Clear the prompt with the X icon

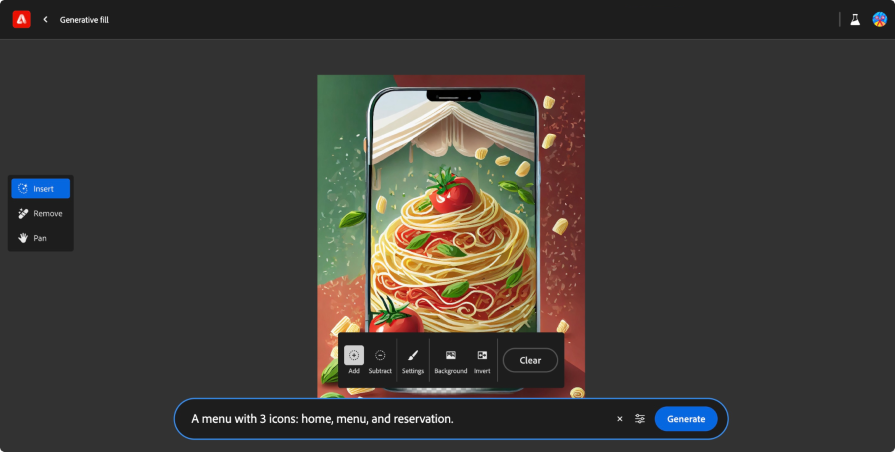click(x=619, y=419)
